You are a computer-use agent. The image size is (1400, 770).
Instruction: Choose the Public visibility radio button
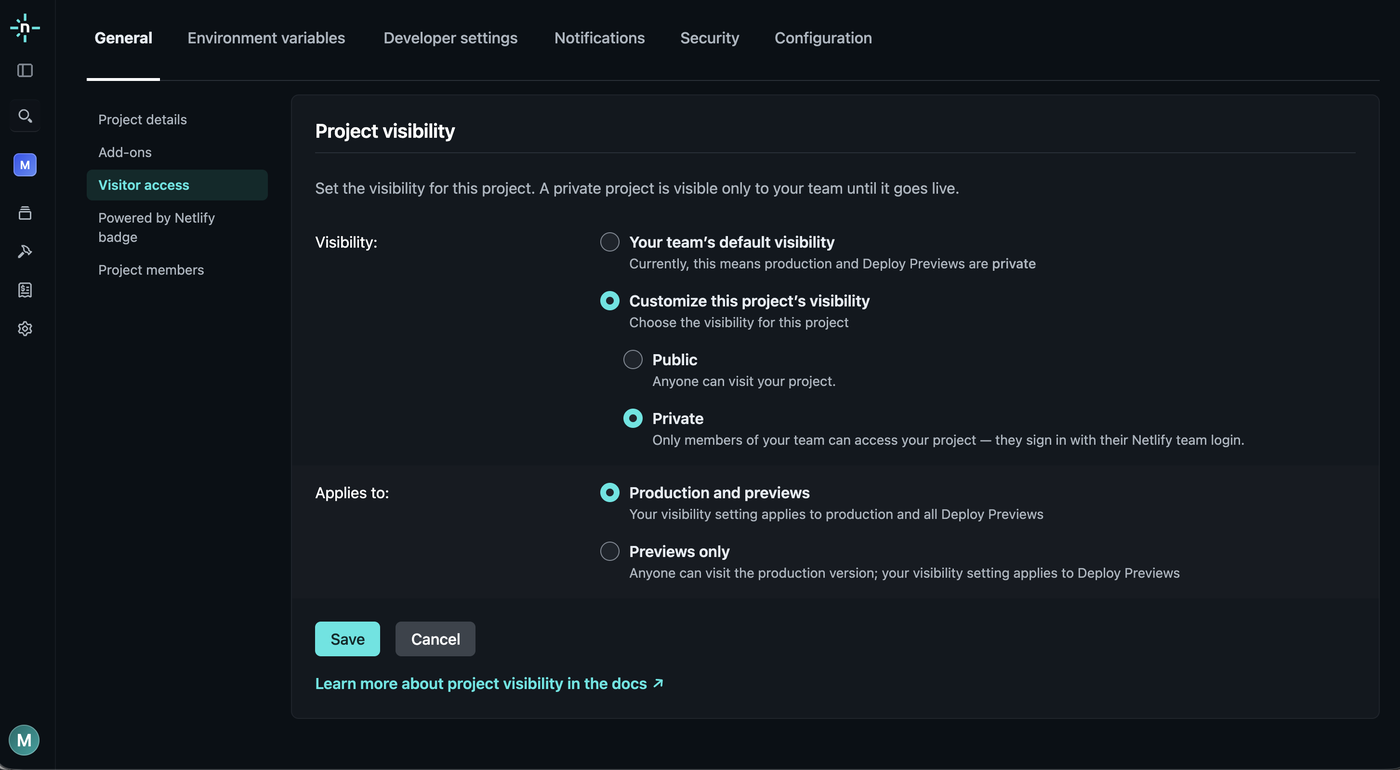[633, 360]
